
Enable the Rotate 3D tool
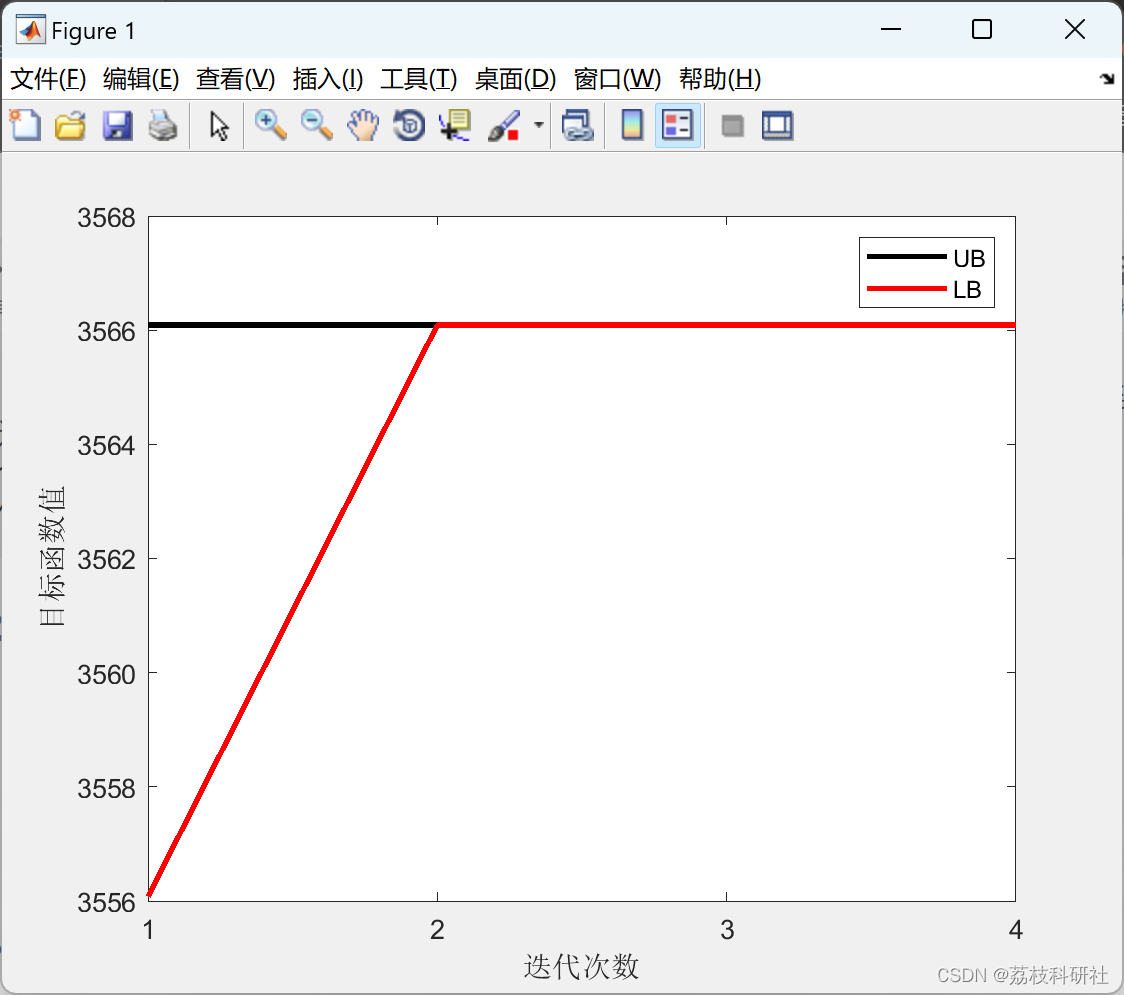coord(409,125)
